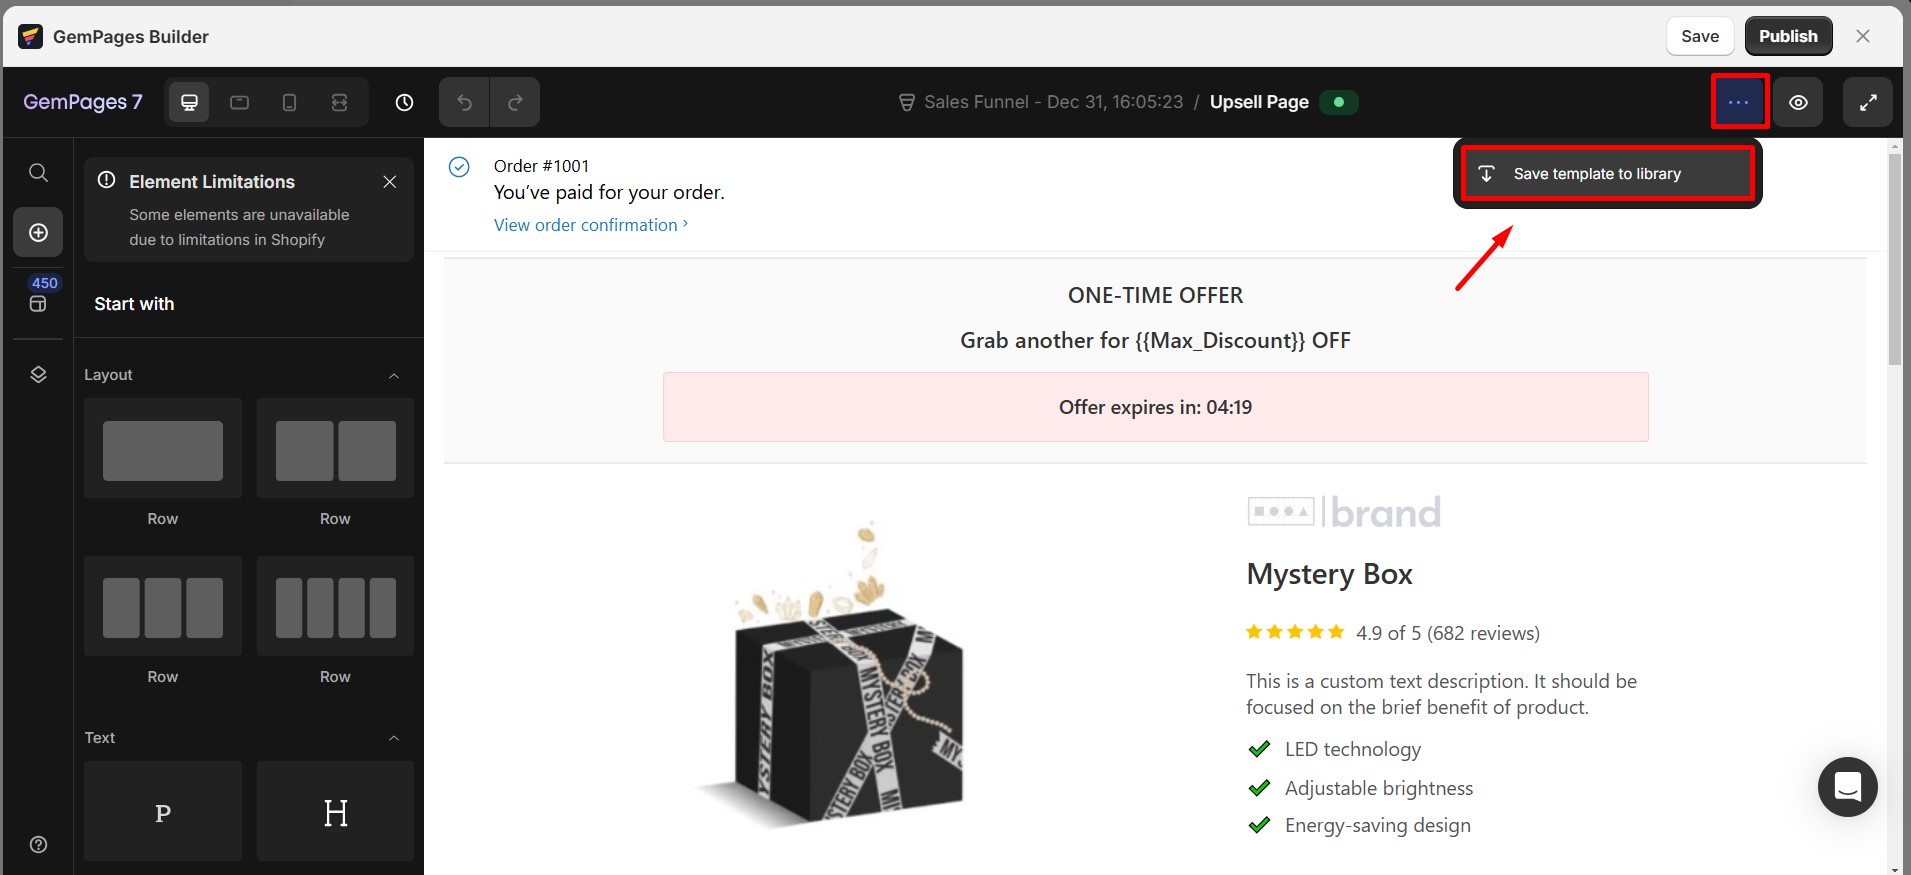Dismiss the Element Limitations notice
1911x875 pixels.
[x=390, y=181]
